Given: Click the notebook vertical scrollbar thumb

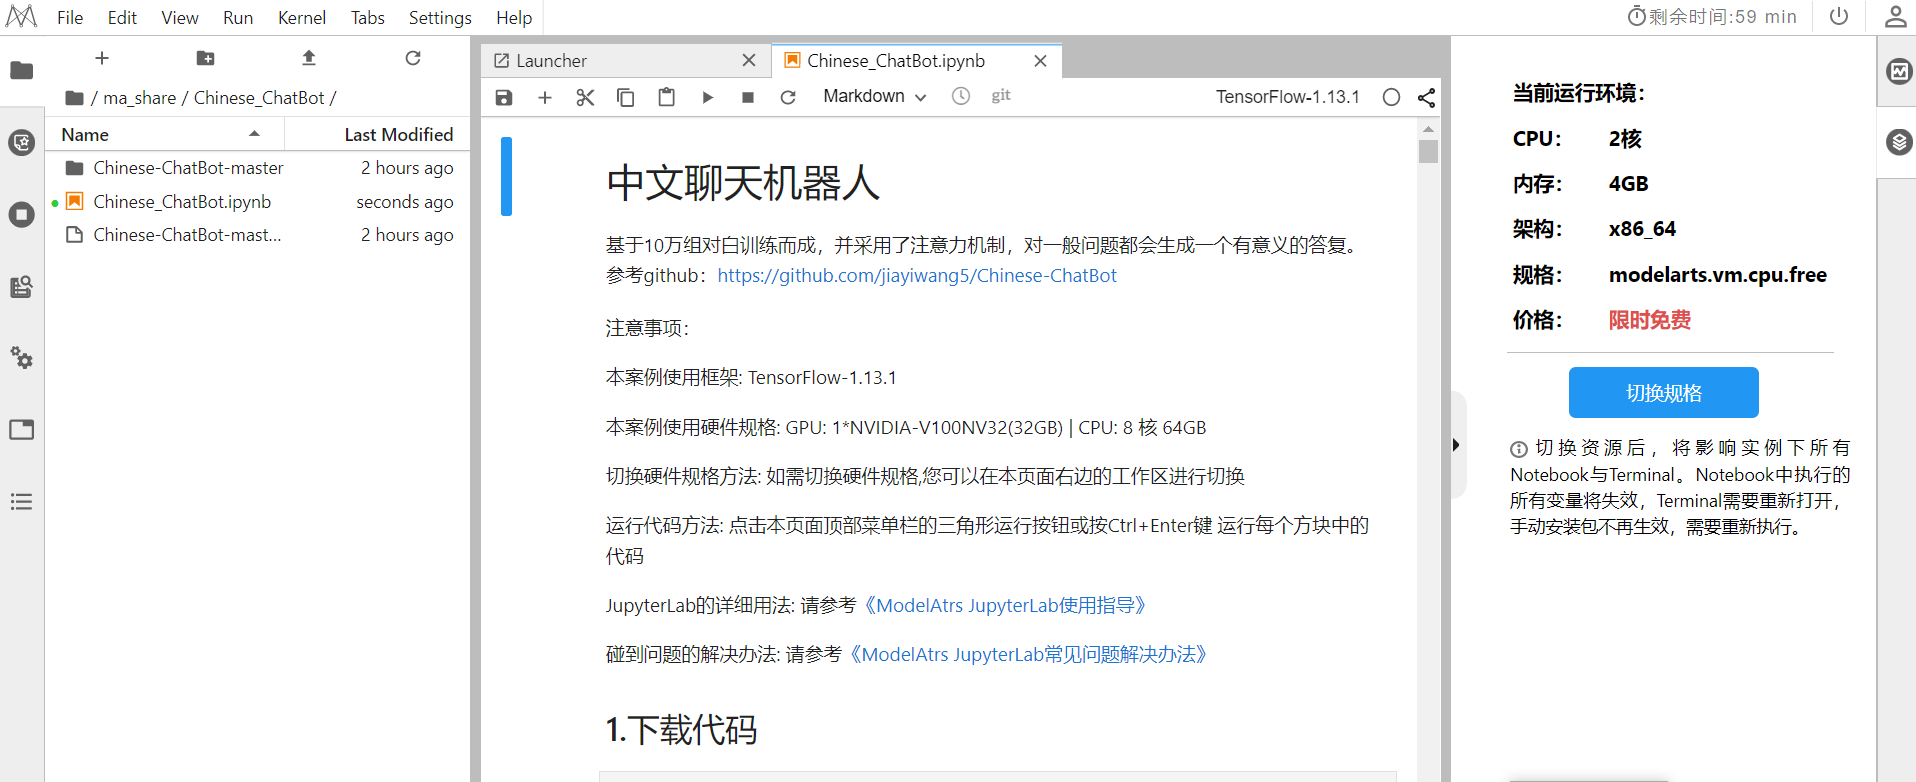Looking at the screenshot, I should tap(1428, 152).
